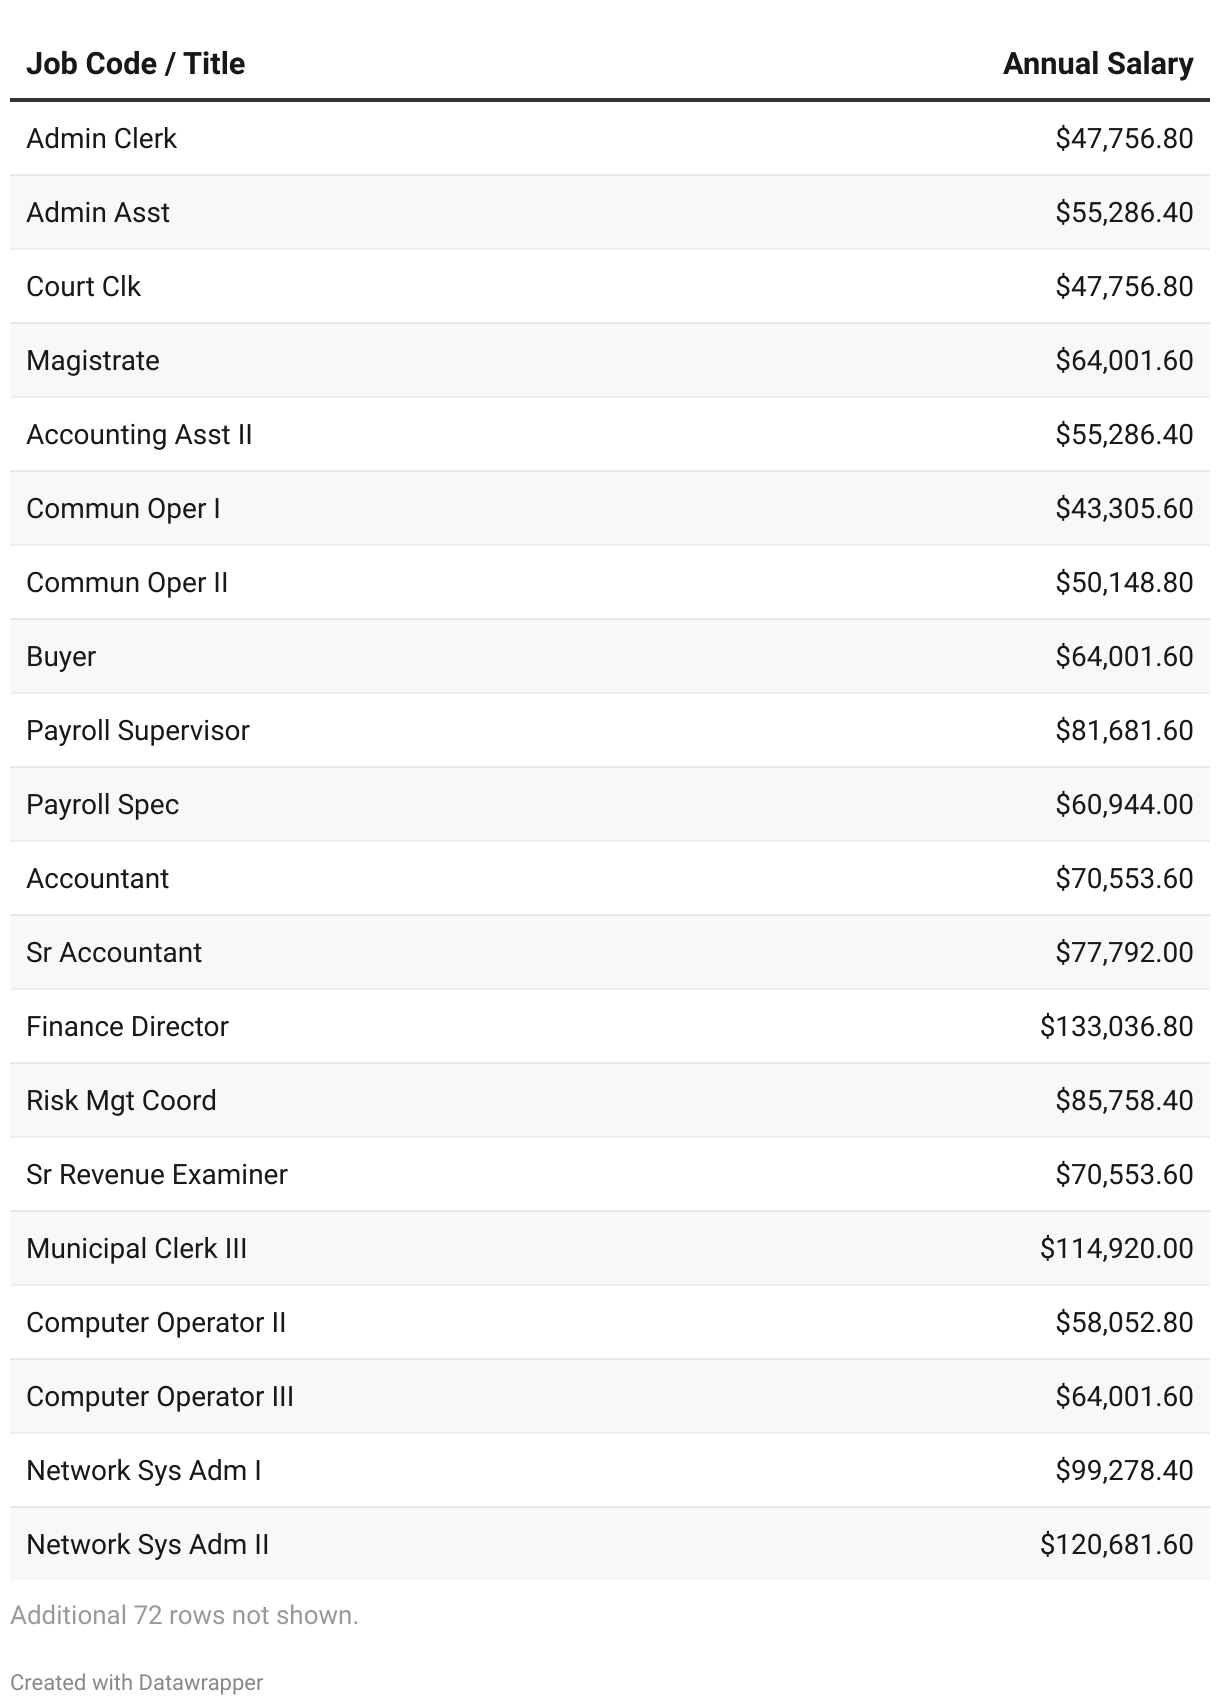
Task: Select the Sr Revenue Examiner title
Action: (x=157, y=1174)
